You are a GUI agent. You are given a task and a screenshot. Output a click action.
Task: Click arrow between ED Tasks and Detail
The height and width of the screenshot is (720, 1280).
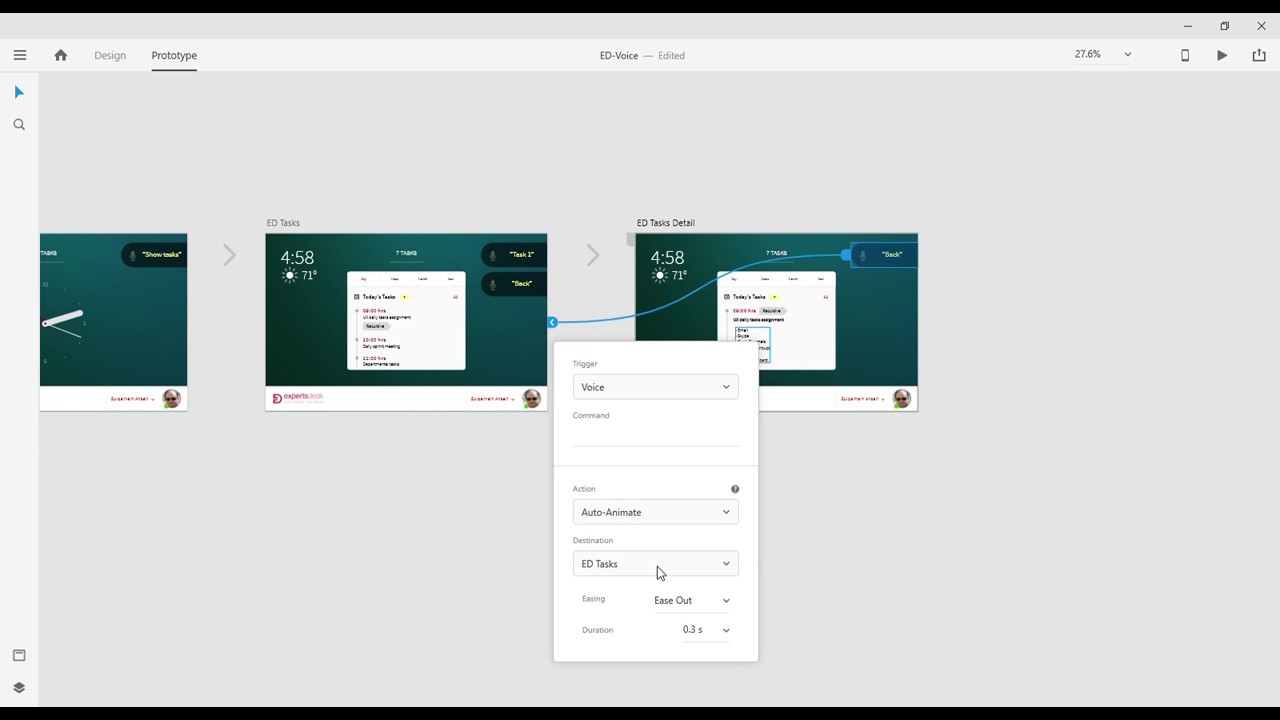(x=593, y=255)
